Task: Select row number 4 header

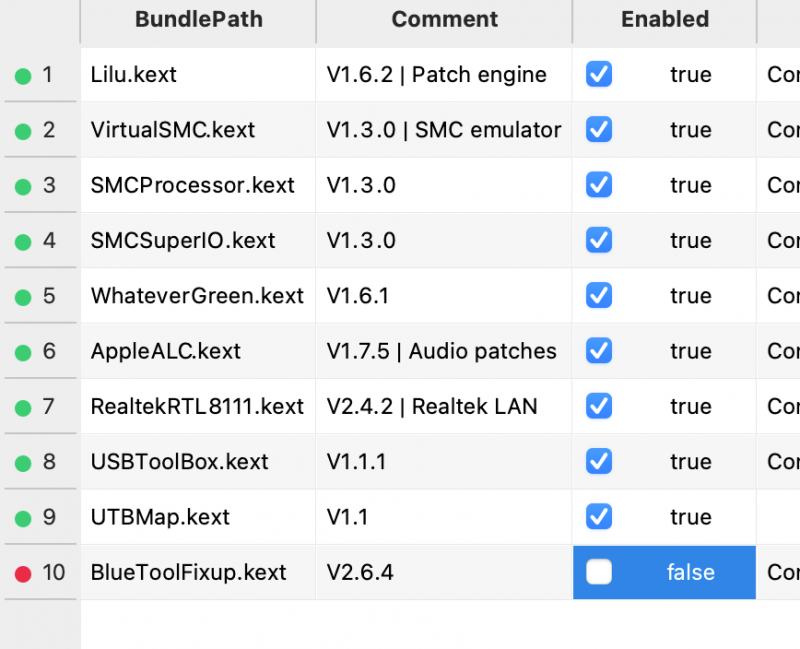Action: 40,240
